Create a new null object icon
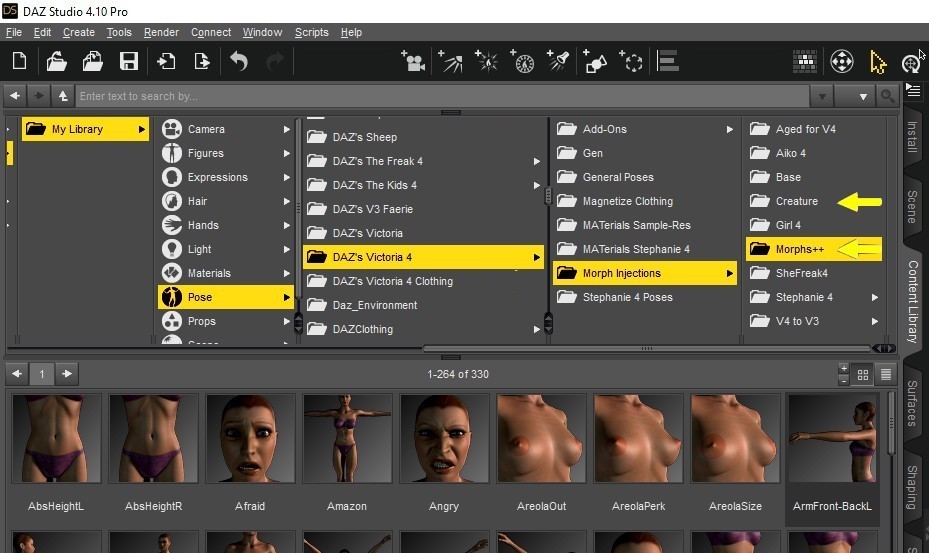 click(631, 61)
